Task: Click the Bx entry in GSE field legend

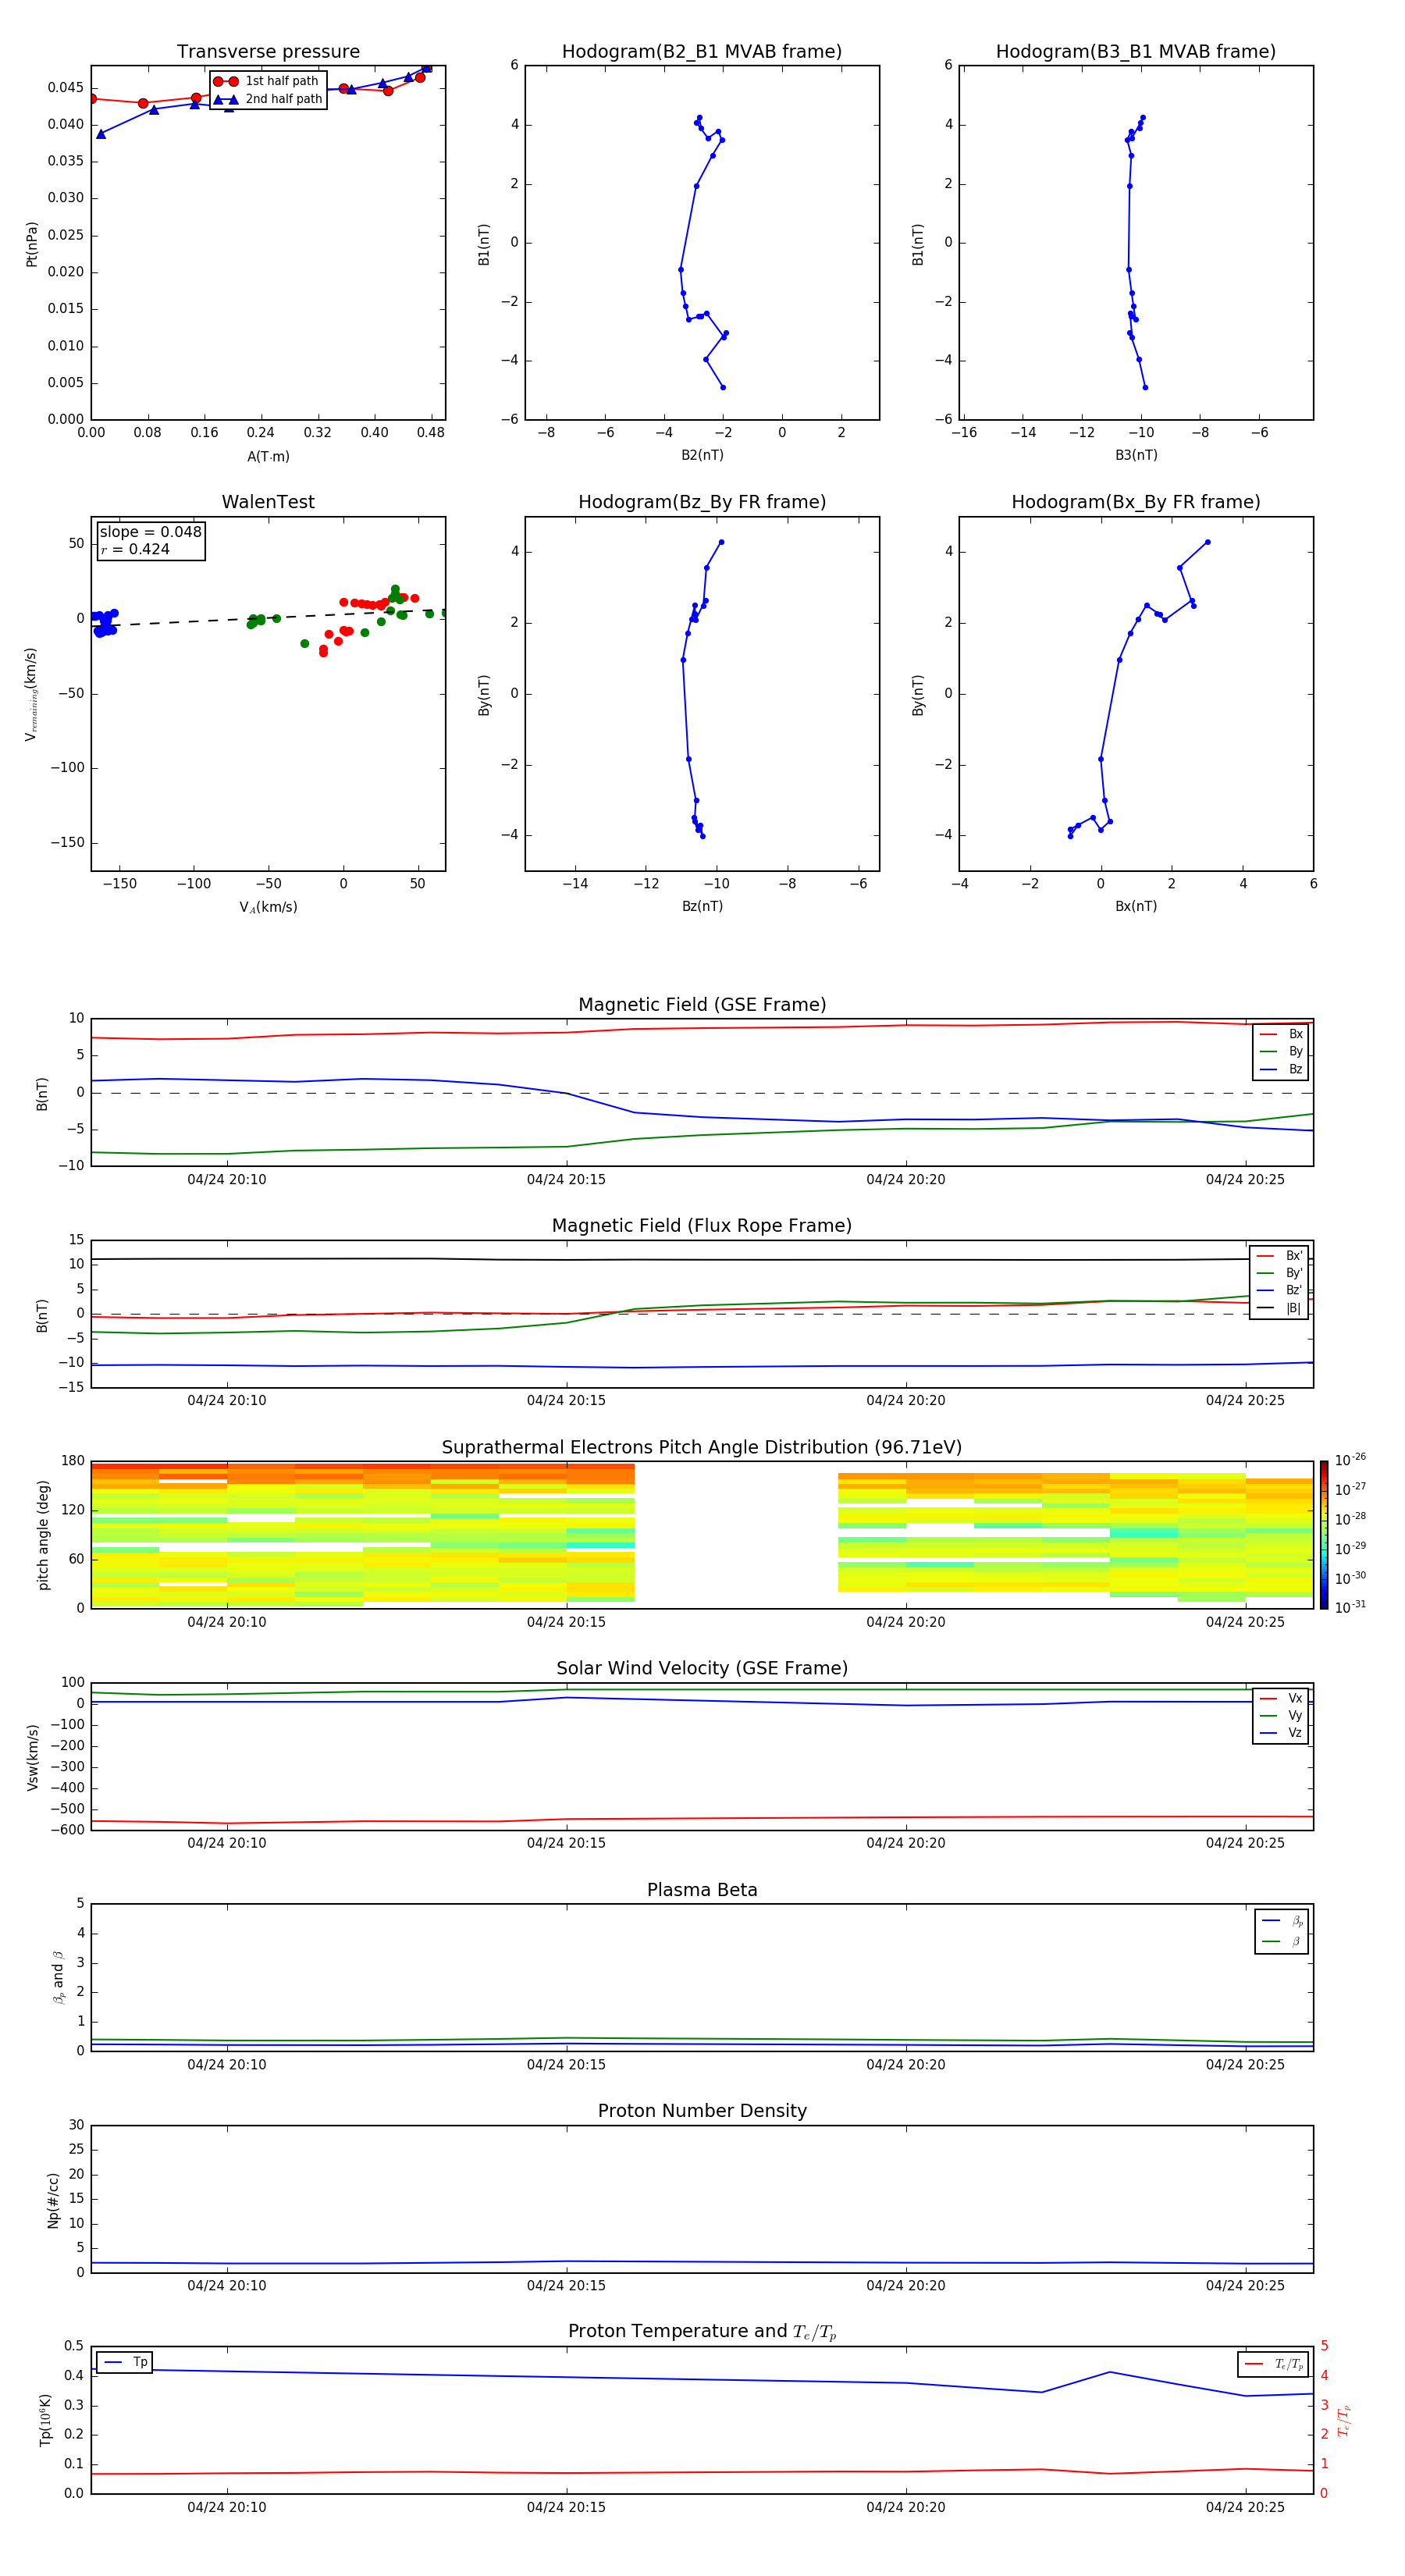Action: point(1281,1034)
